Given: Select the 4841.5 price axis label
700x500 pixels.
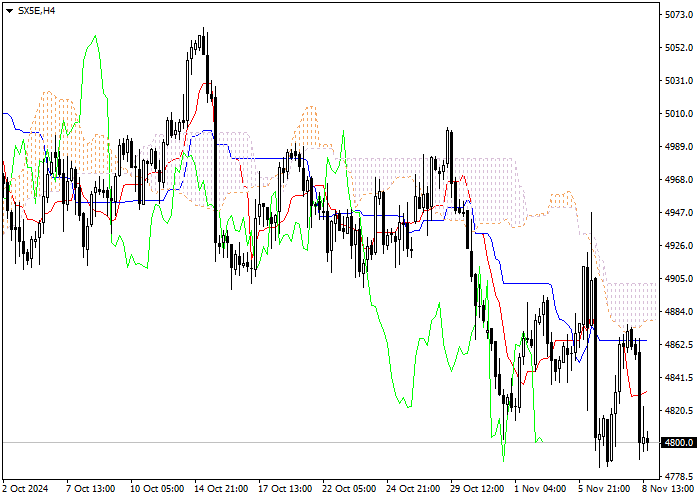Looking at the screenshot, I should tap(679, 378).
